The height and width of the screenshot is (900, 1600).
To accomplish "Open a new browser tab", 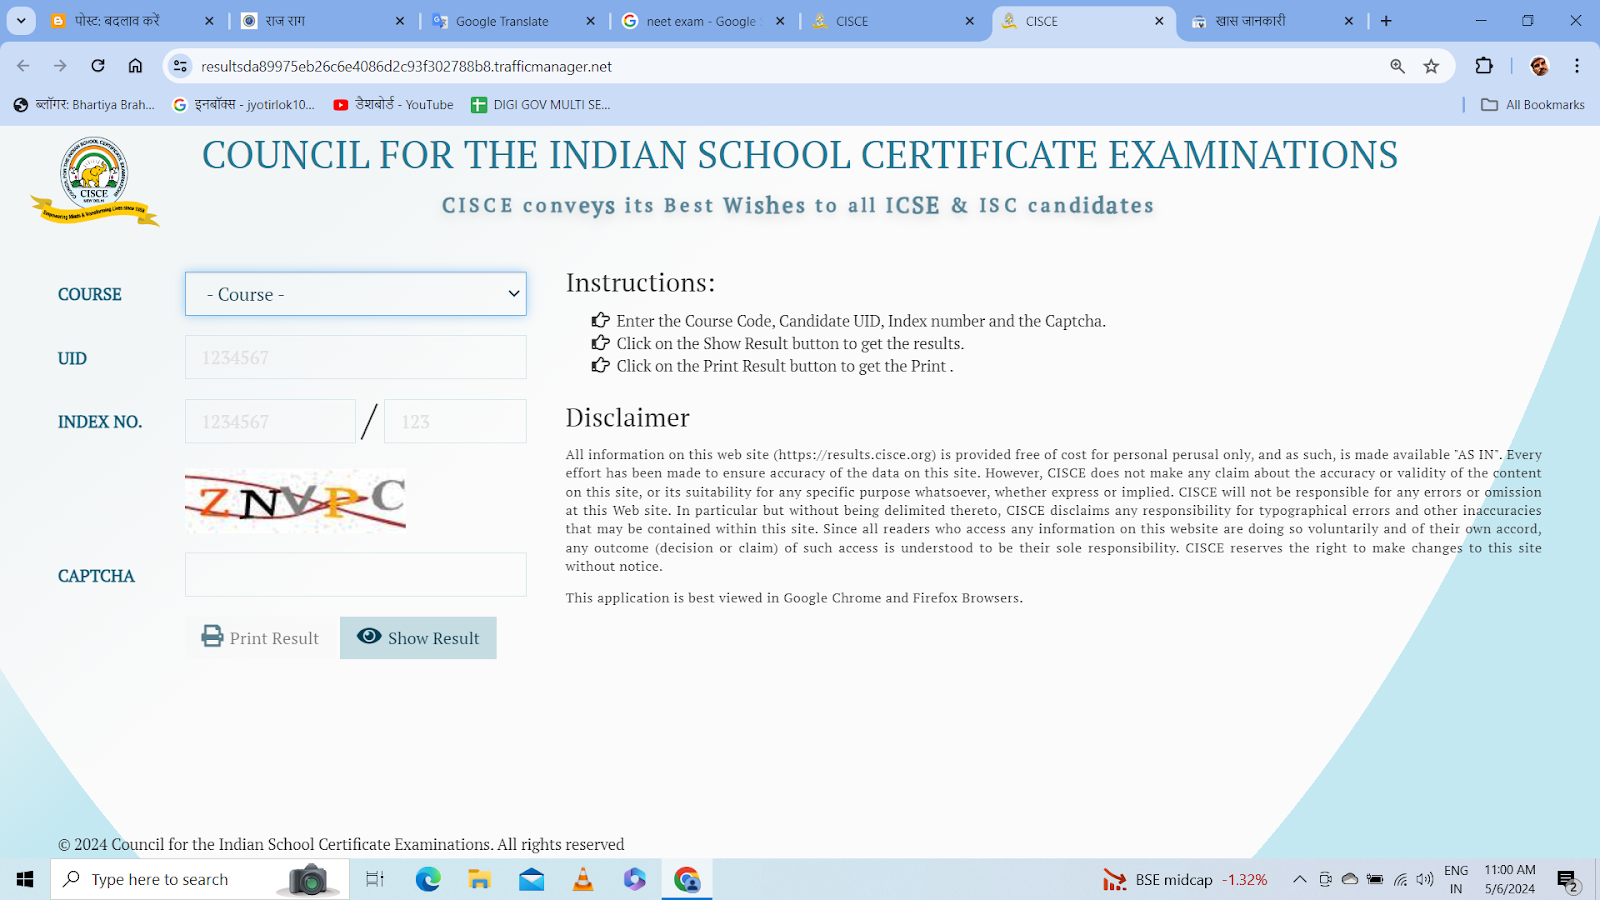I will [1386, 21].
